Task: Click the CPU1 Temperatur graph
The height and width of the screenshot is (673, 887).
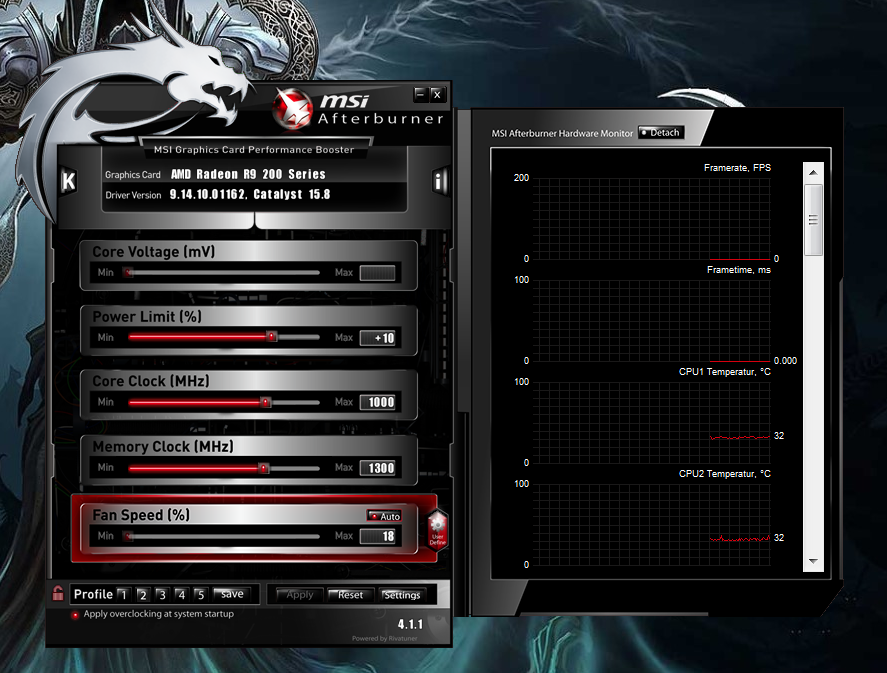Action: [x=651, y=422]
